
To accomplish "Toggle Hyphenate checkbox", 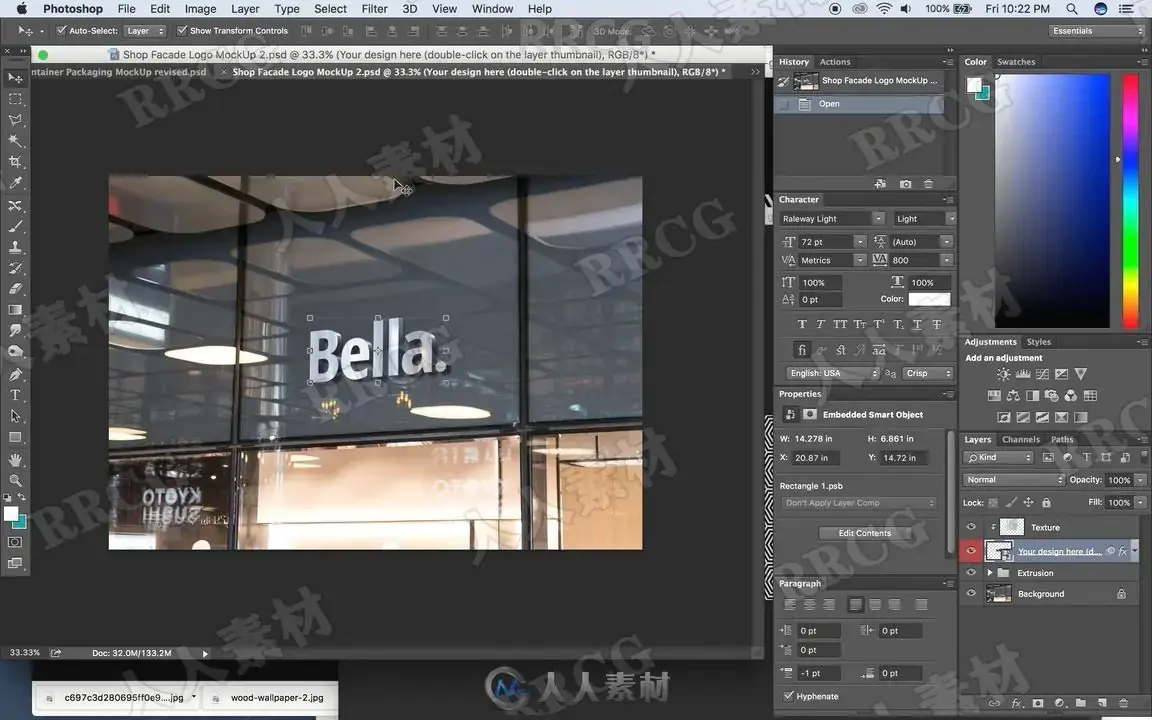I will [x=788, y=696].
